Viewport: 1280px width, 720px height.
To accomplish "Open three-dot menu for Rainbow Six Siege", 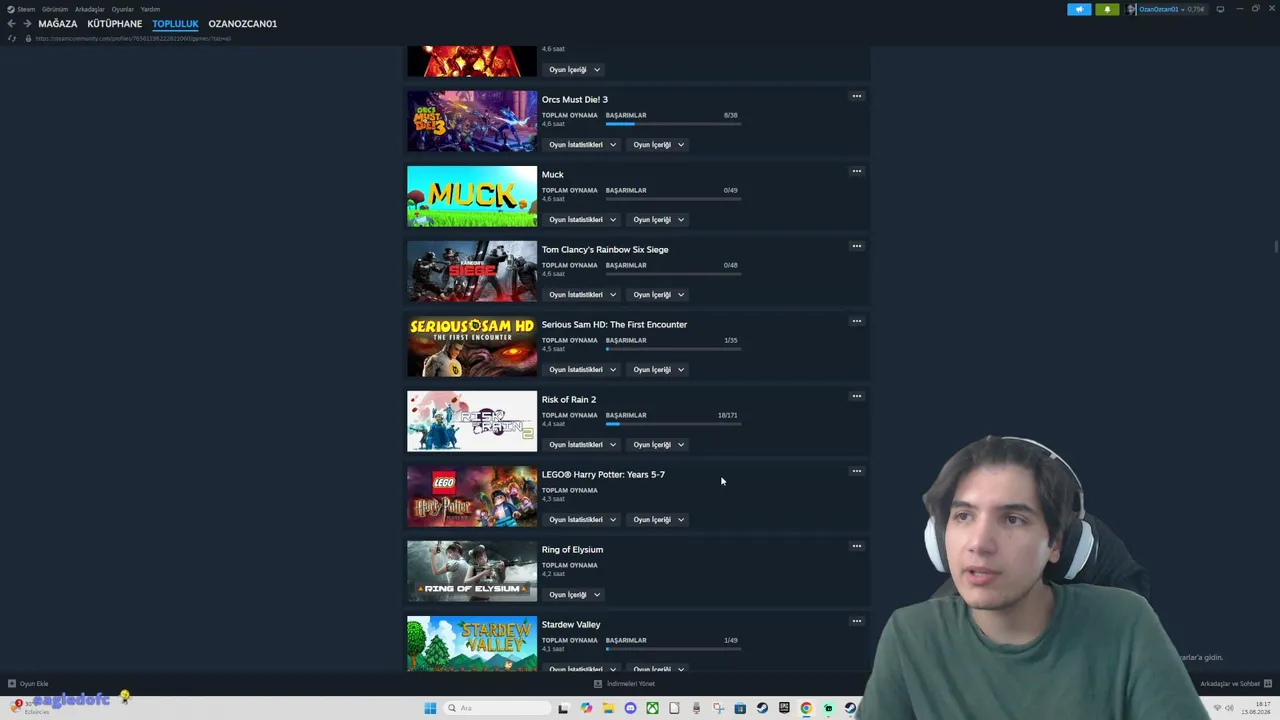I will tap(857, 246).
